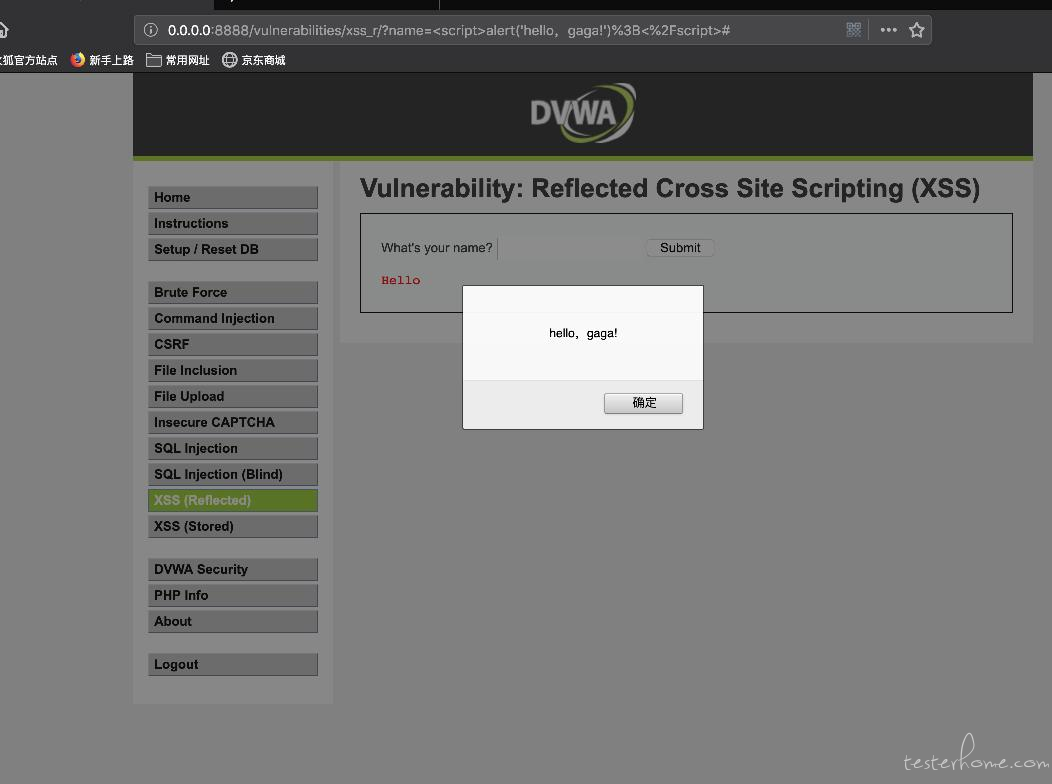Screen dimensions: 1052x784
Task: Click the 确定 button in alert dialog
Action: [x=643, y=403]
